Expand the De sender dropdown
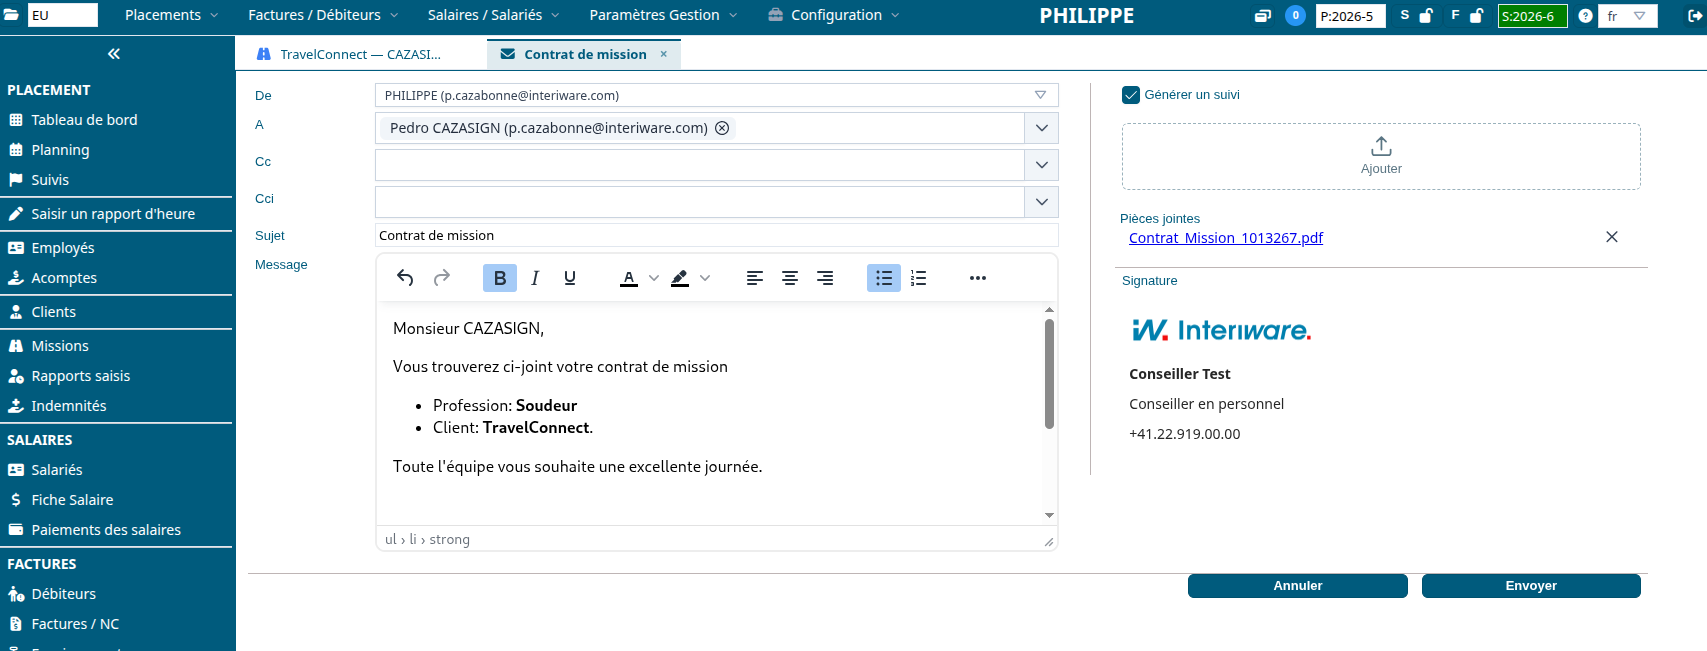 [x=1040, y=95]
